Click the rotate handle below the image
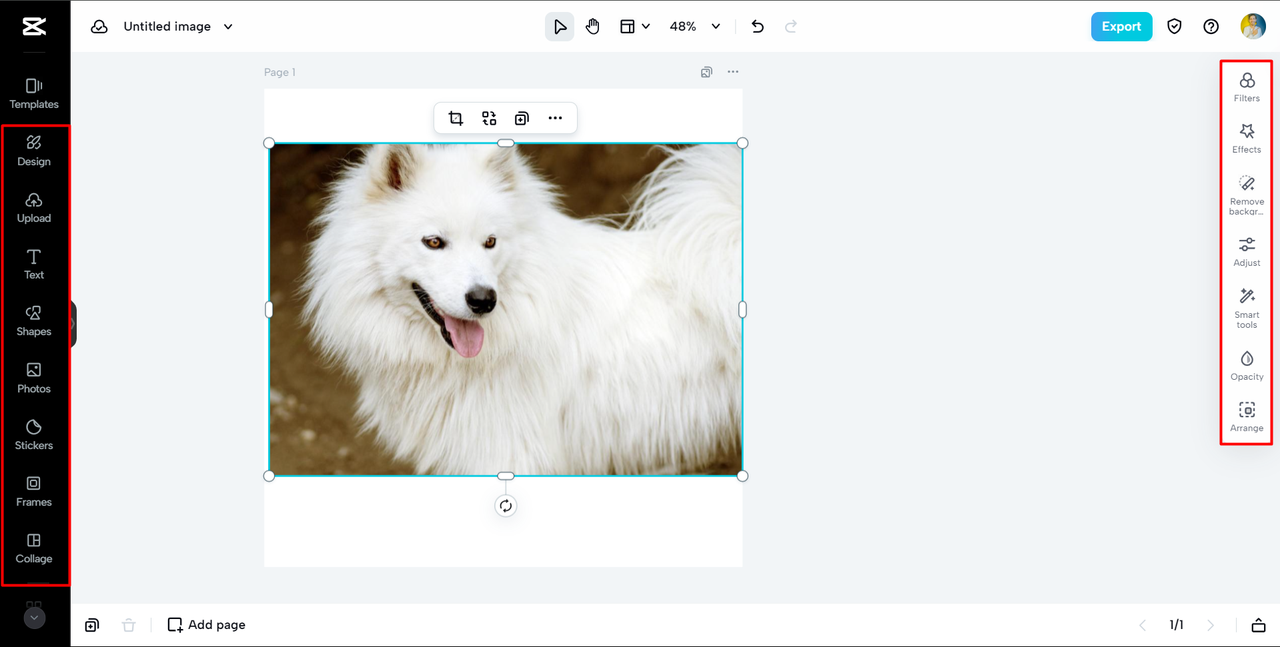This screenshot has height=647, width=1280. 506,506
